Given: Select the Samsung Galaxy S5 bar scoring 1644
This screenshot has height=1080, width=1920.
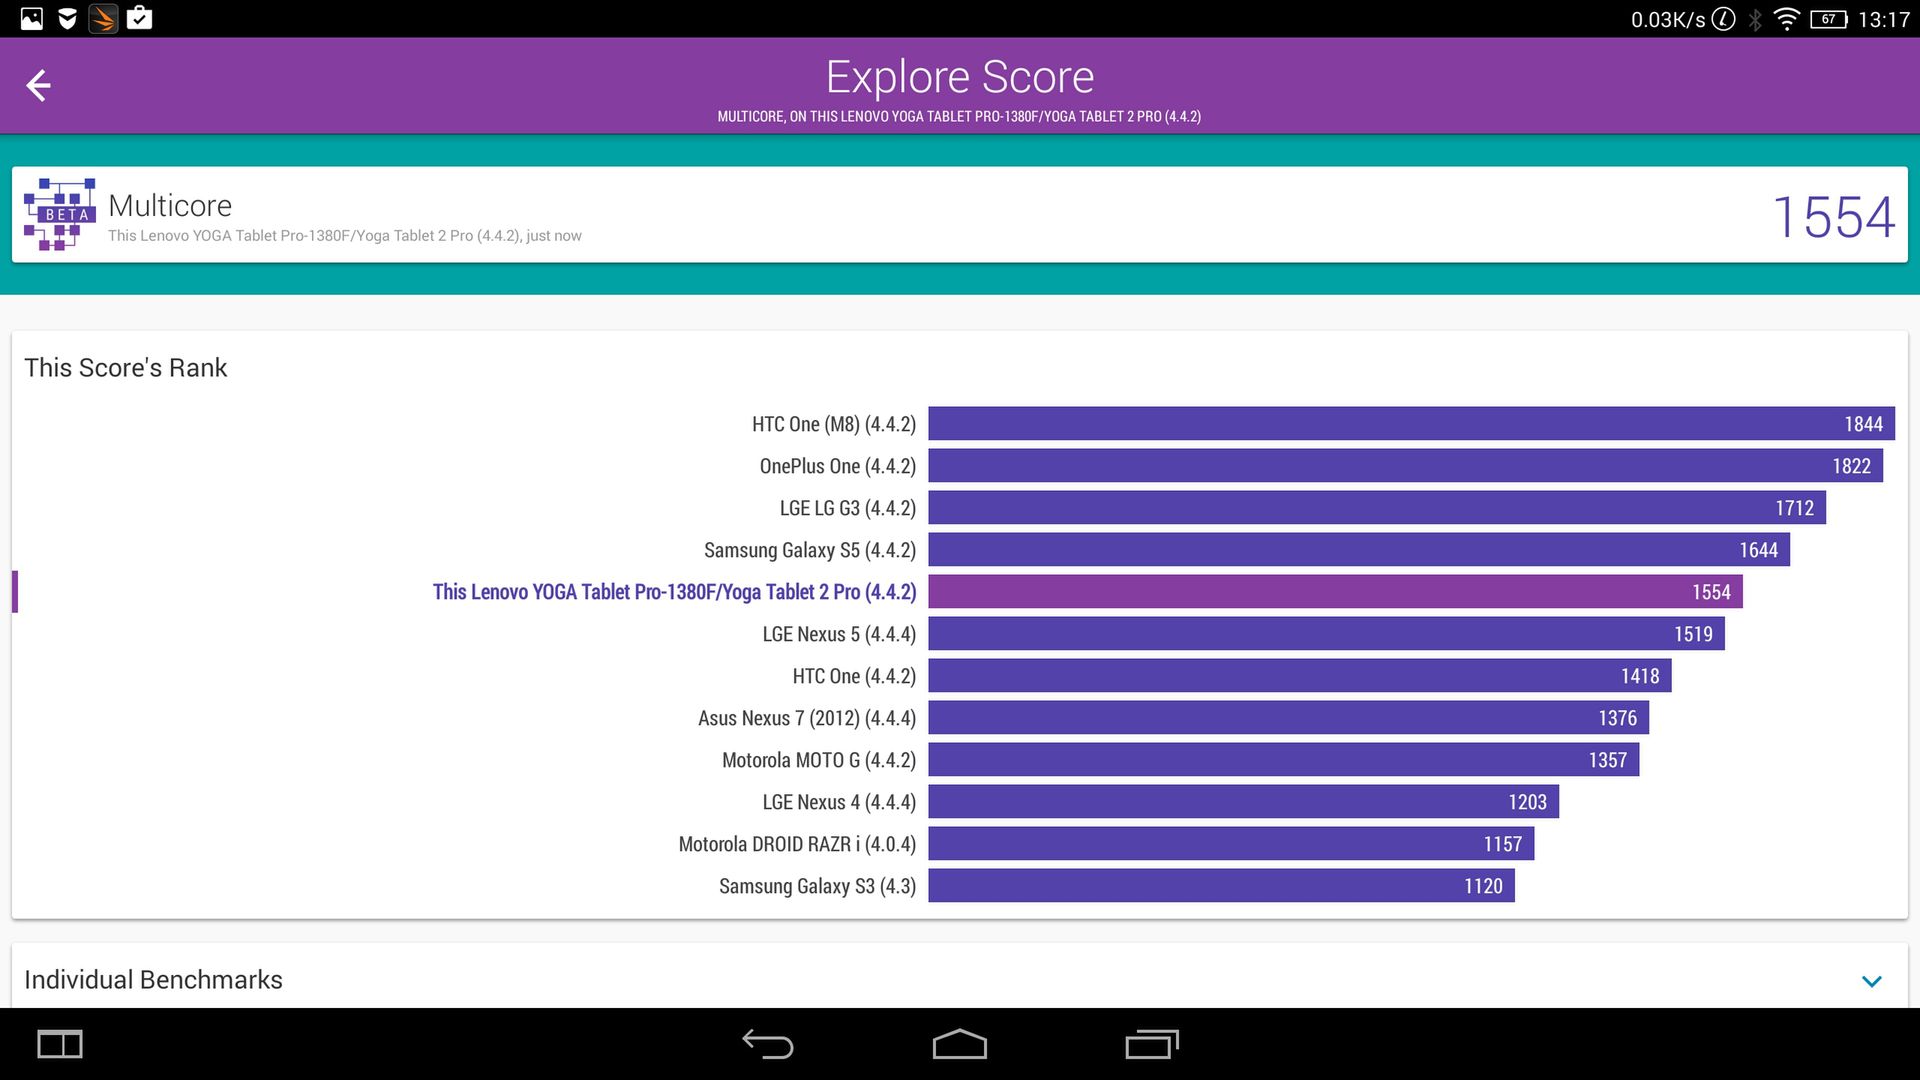Looking at the screenshot, I should [x=1359, y=550].
